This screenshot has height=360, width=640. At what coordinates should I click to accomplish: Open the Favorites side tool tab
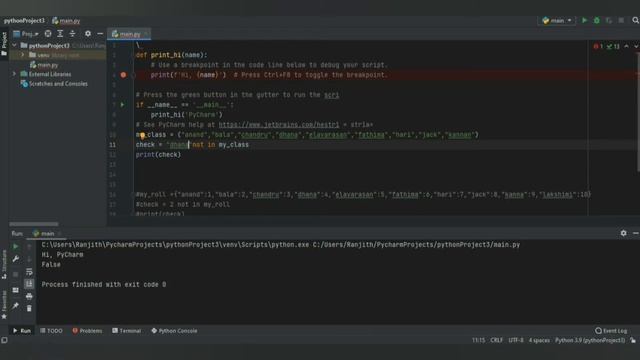[4, 304]
